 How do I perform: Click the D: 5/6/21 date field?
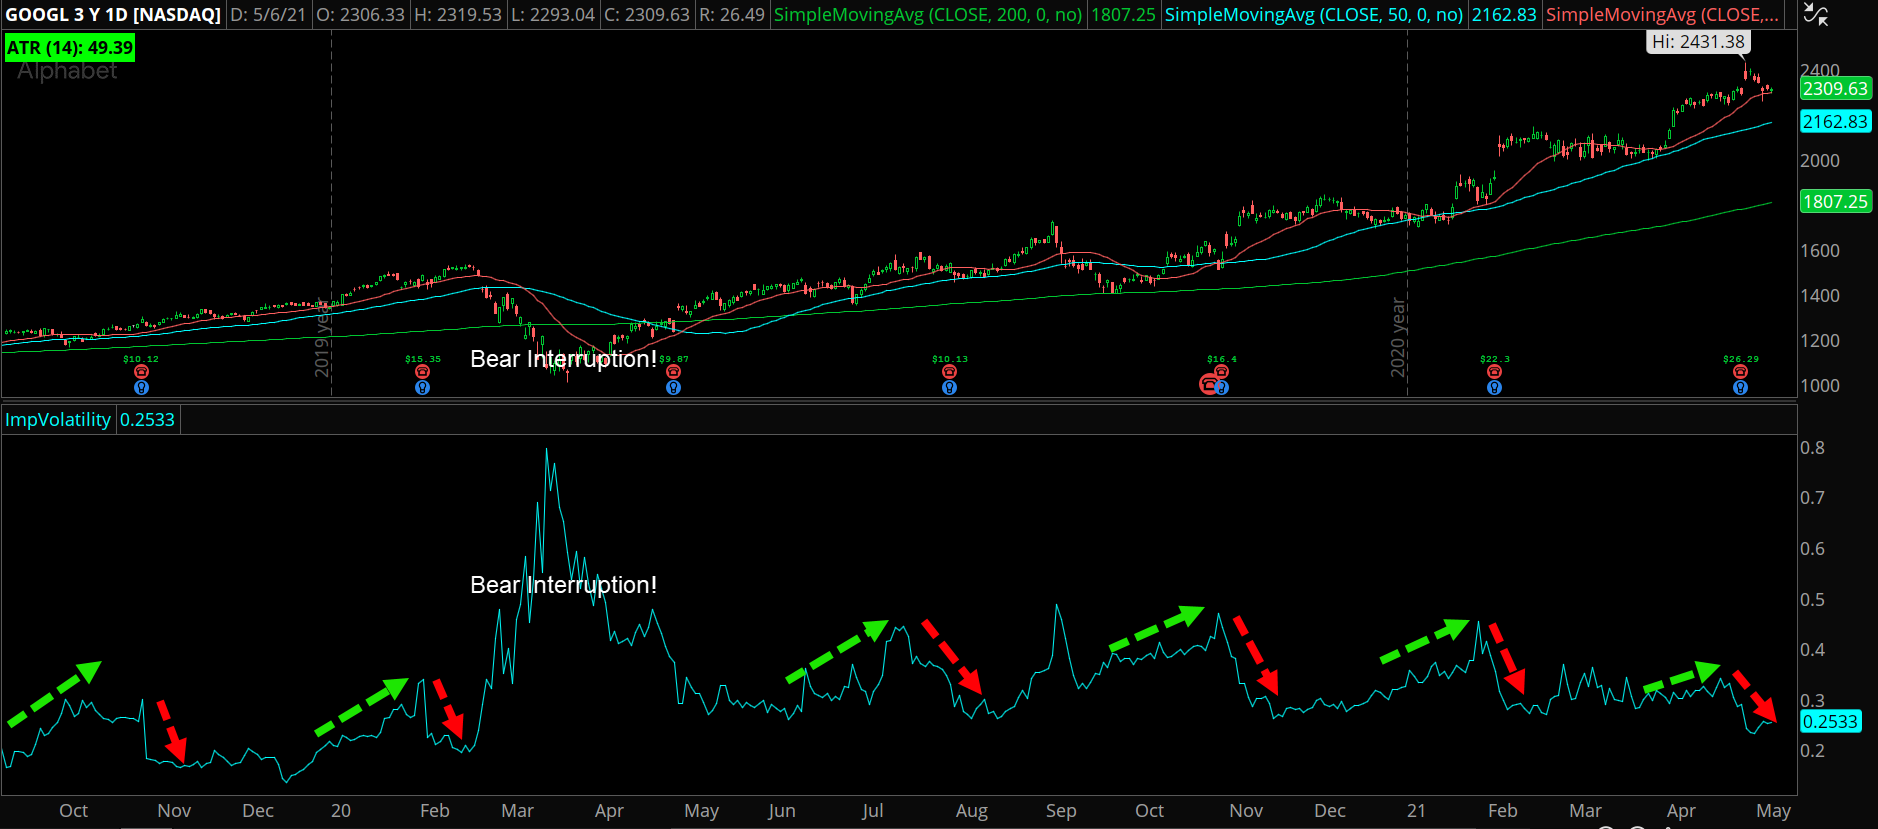pos(269,15)
